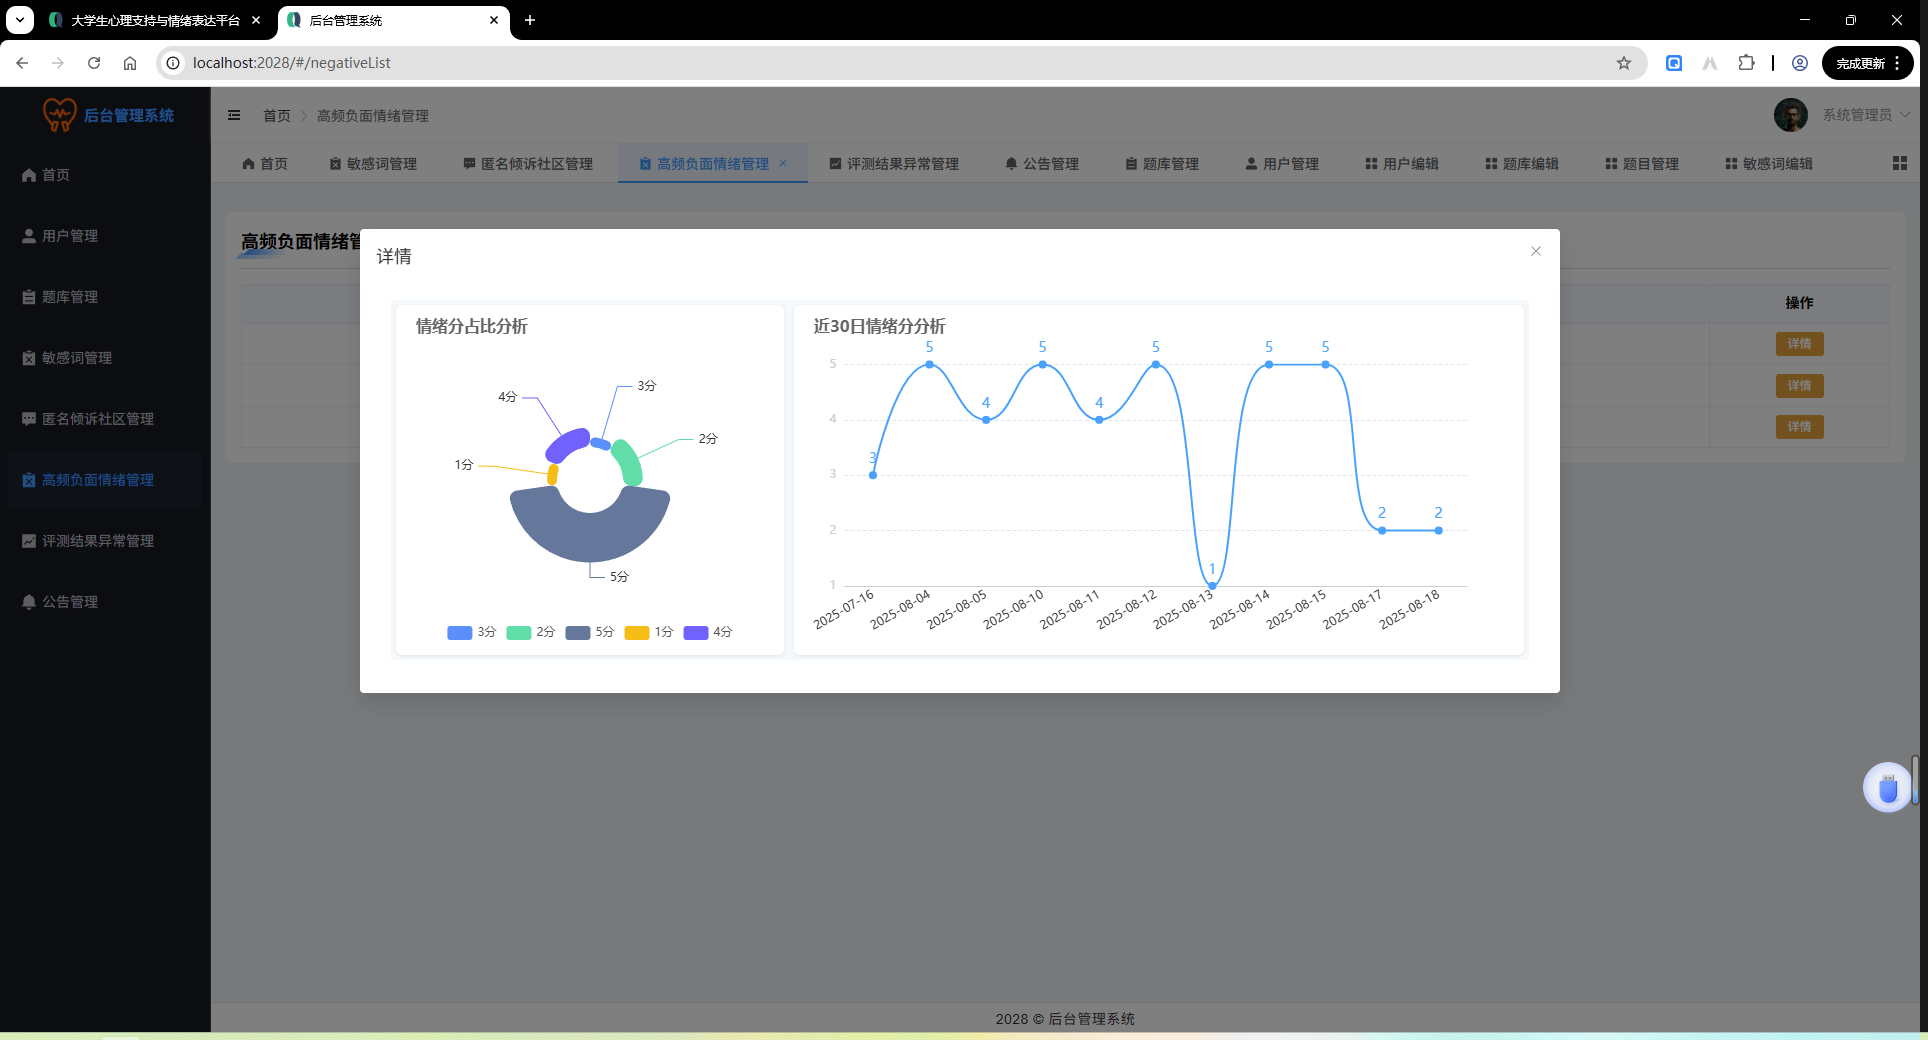Screen dimensions: 1928x1040
Task: Reload the current browser page
Action: (x=94, y=63)
